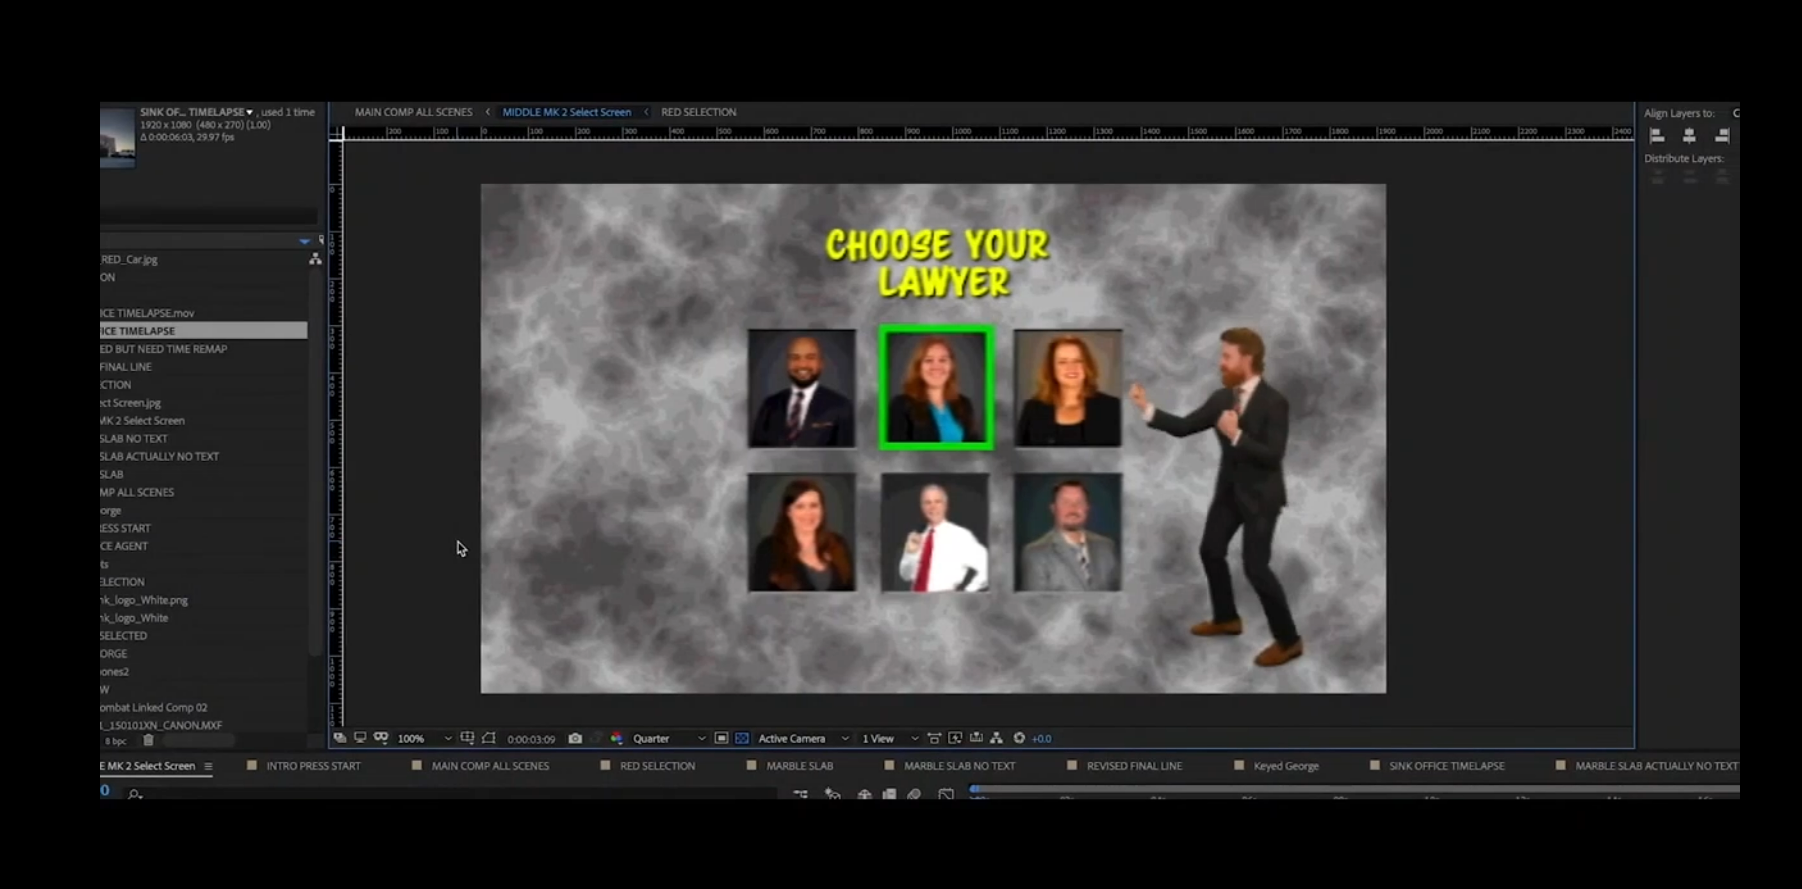Click the Reset Exposure icon
Screen dimensions: 1802x889
click(1019, 738)
